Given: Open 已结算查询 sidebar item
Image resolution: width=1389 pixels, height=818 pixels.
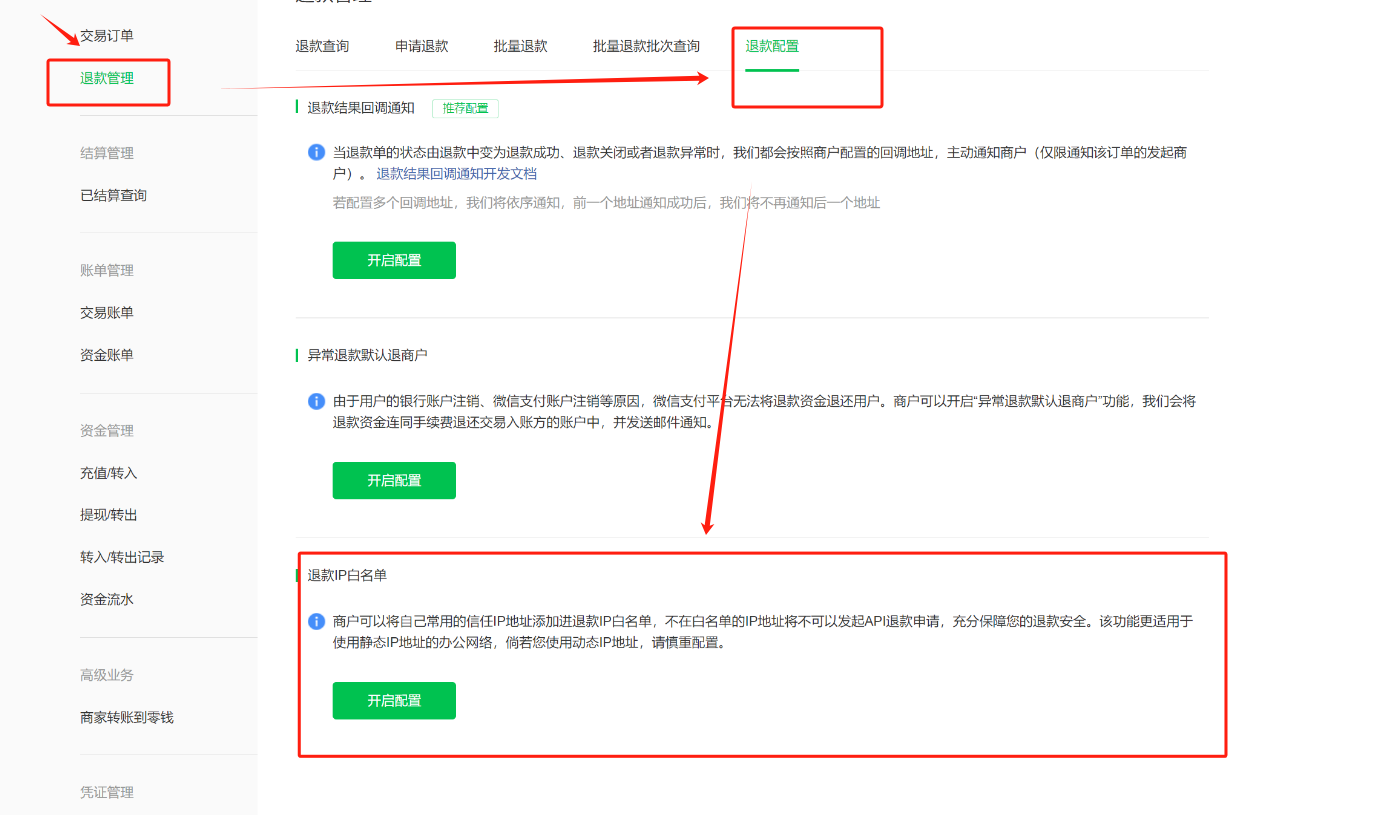Looking at the screenshot, I should point(114,195).
